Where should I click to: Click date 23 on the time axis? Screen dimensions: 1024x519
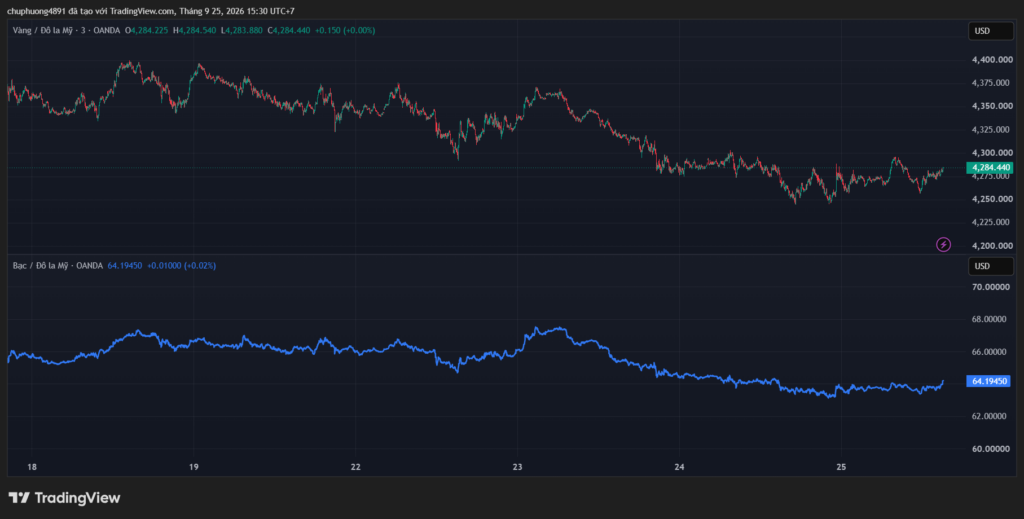click(517, 467)
